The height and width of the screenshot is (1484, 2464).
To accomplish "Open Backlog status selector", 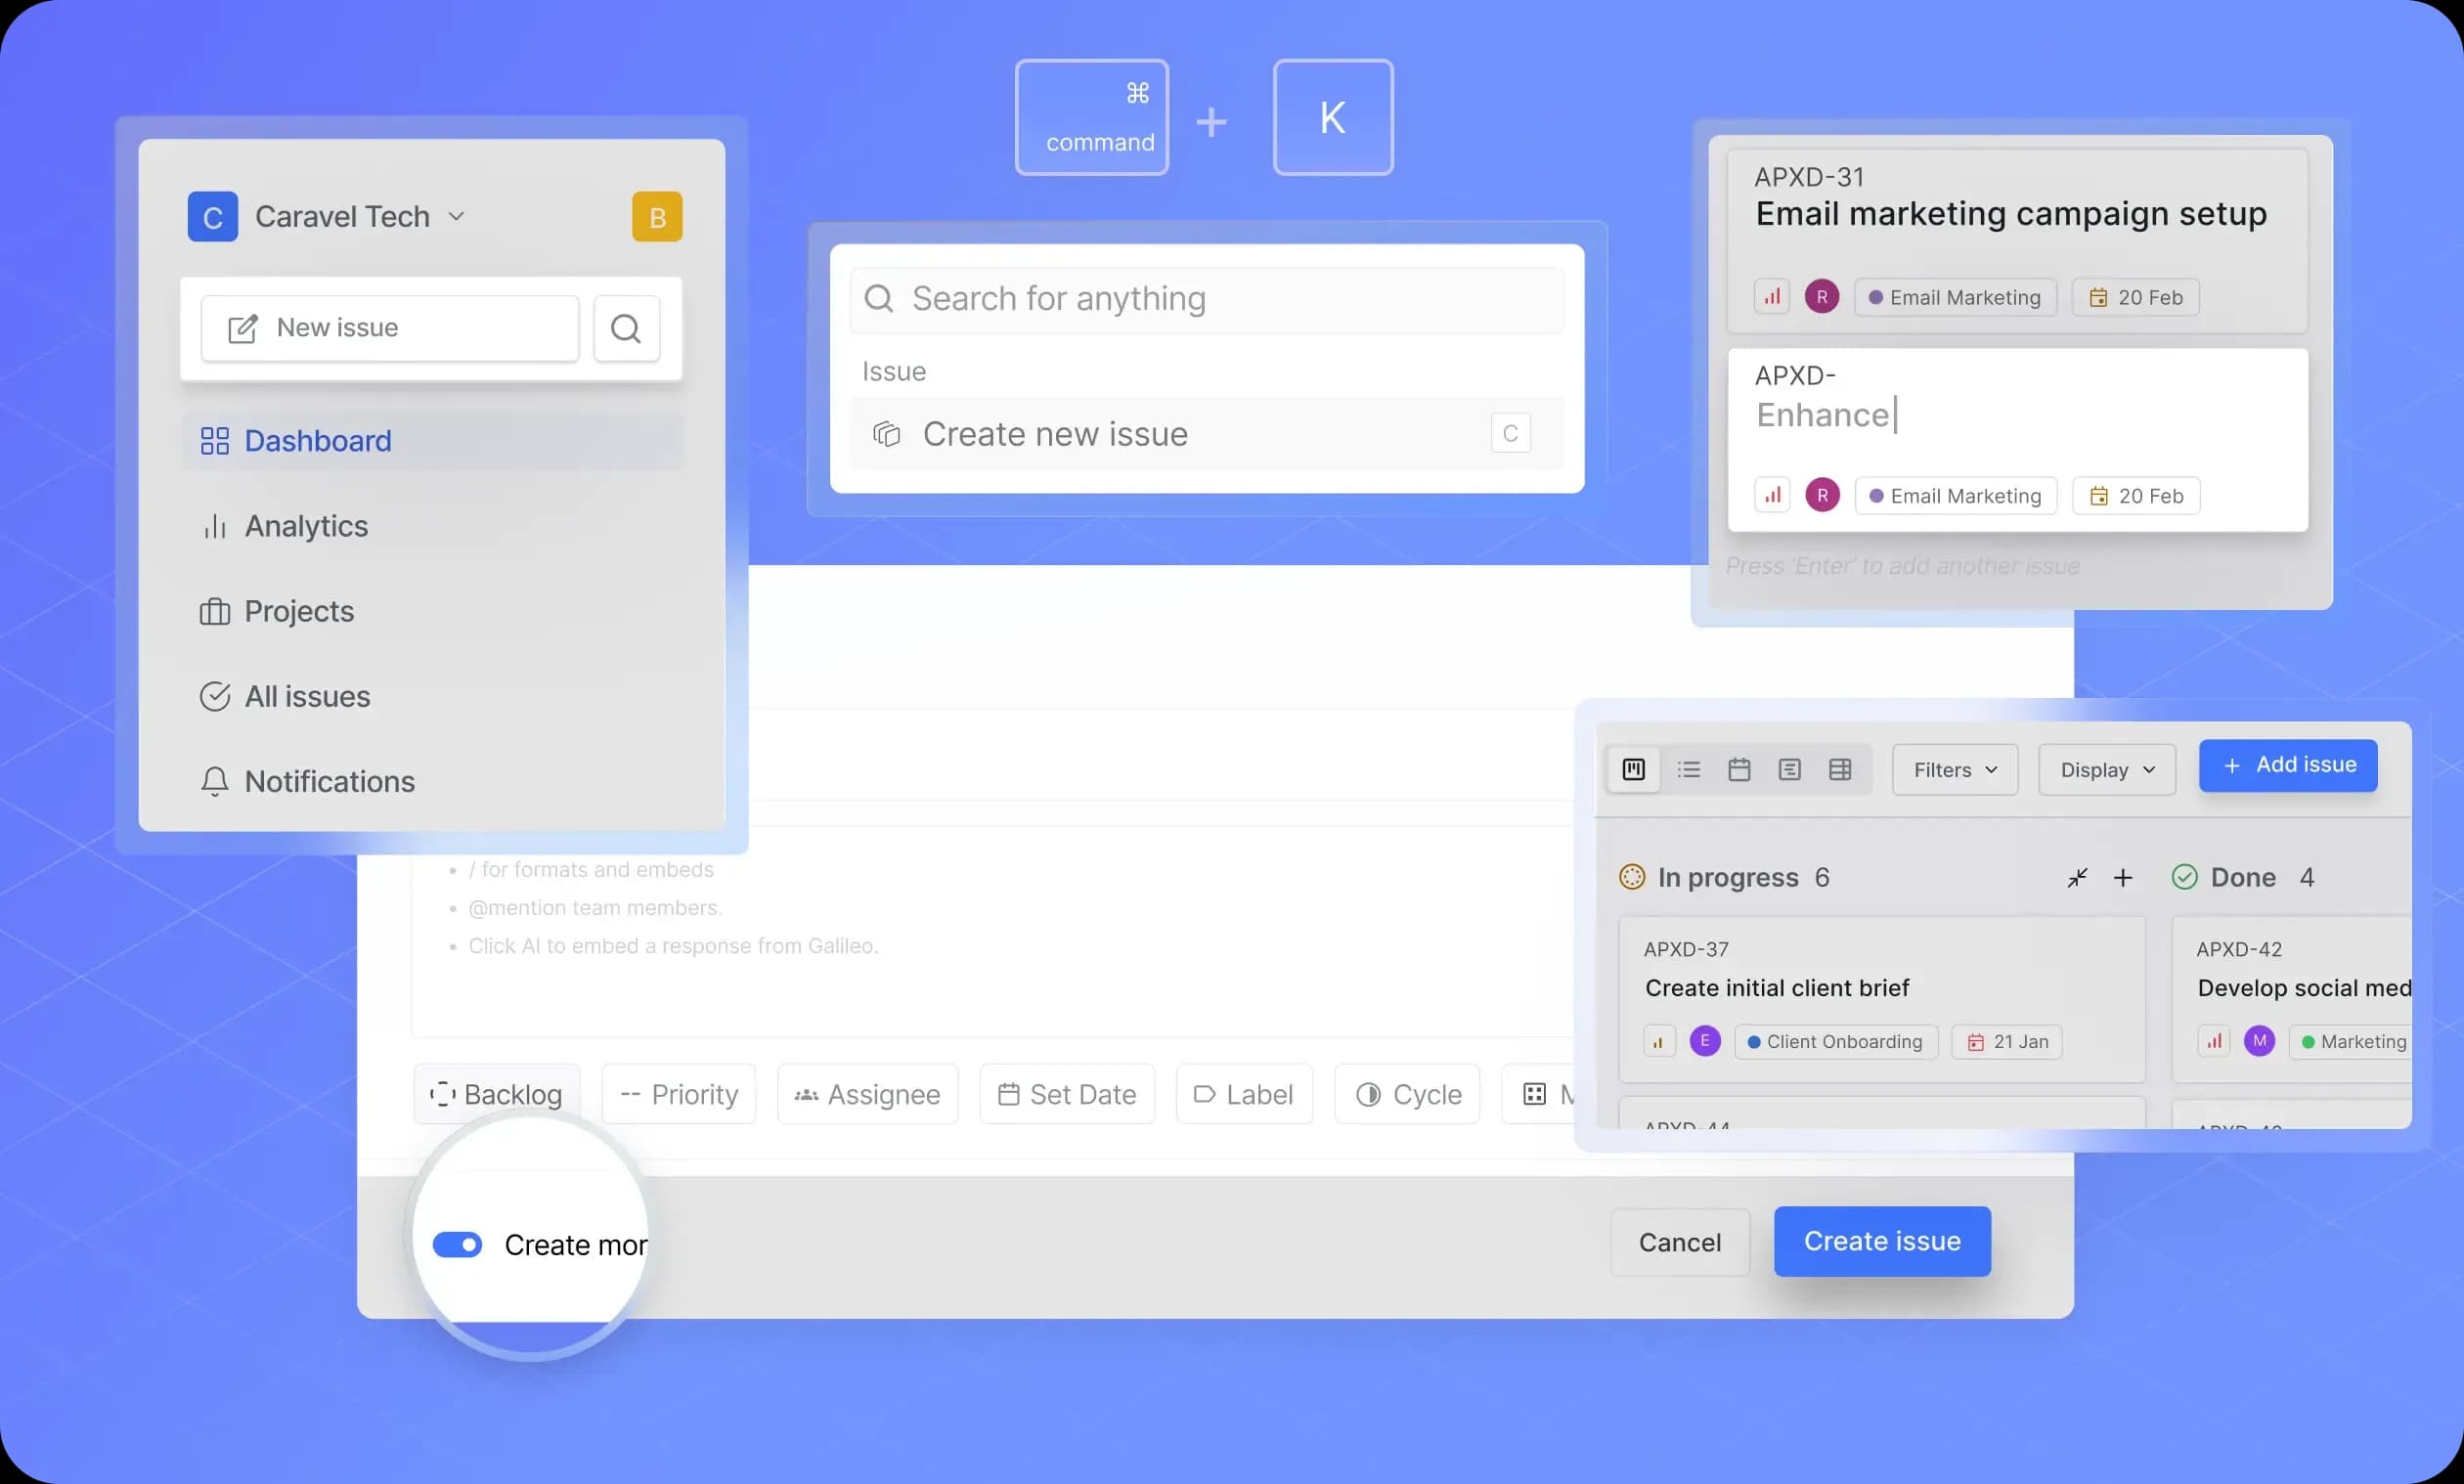I will pyautogui.click(x=497, y=1094).
